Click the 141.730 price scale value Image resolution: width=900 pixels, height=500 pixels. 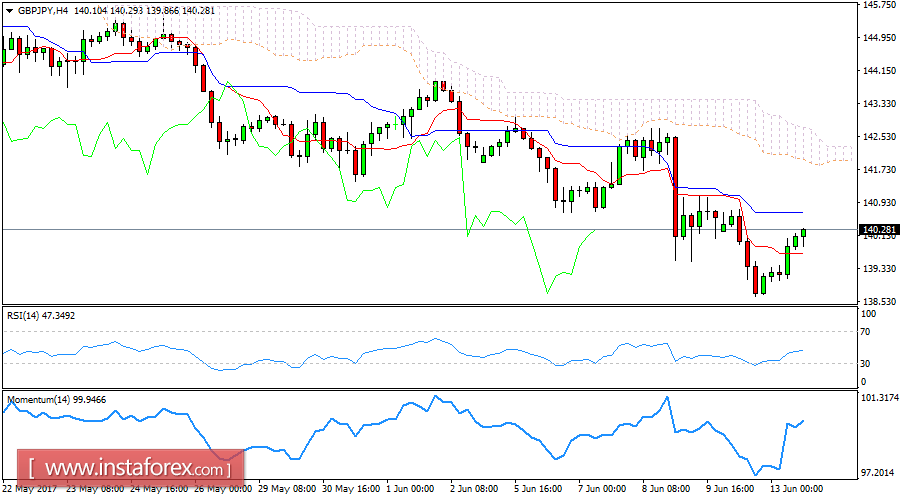tap(879, 169)
